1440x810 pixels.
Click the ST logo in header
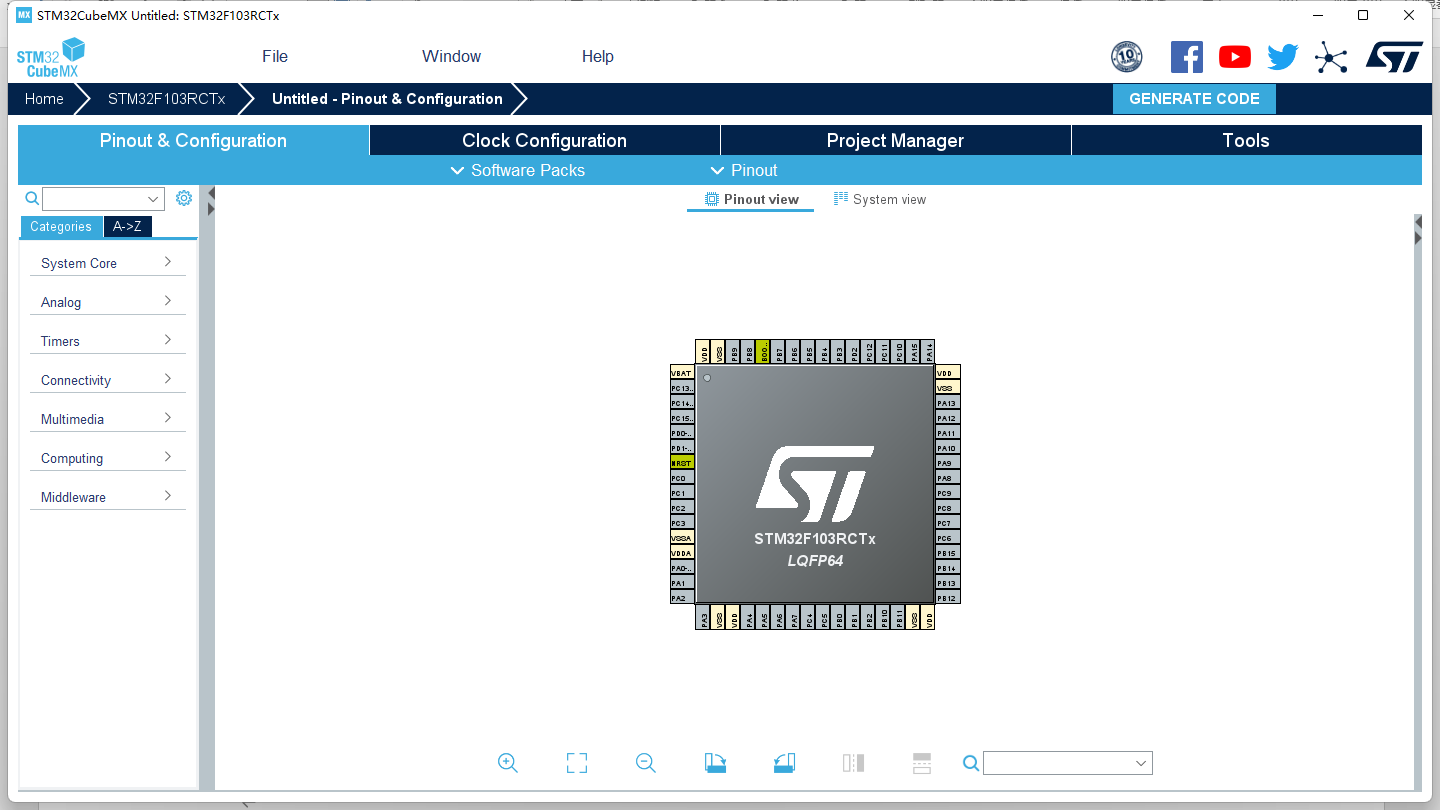pos(1394,57)
